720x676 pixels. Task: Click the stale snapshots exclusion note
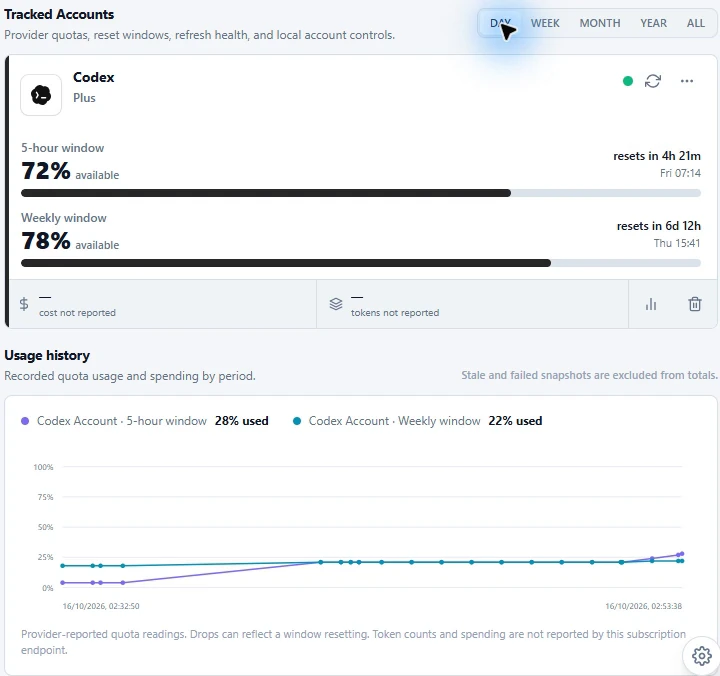[x=589, y=375]
